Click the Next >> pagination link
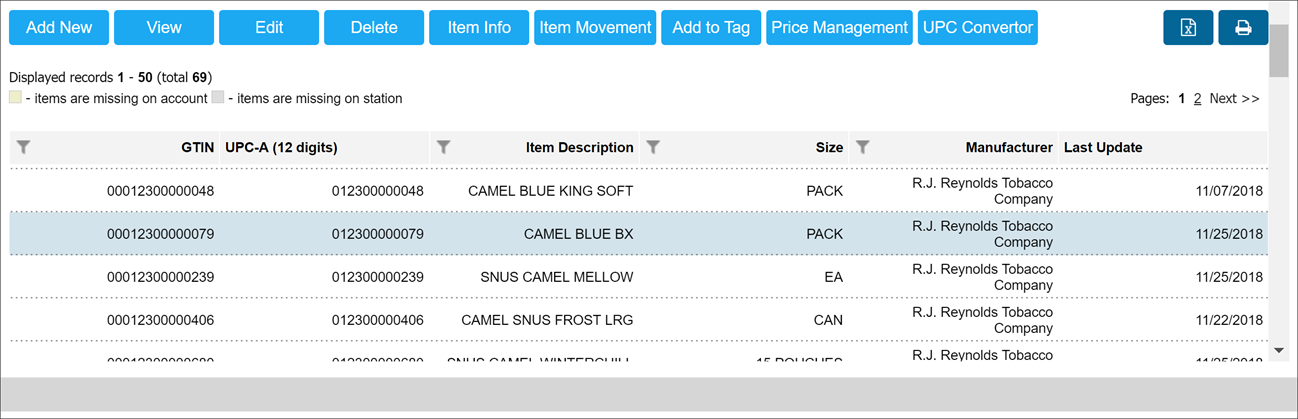The image size is (1298, 419). (x=1234, y=99)
